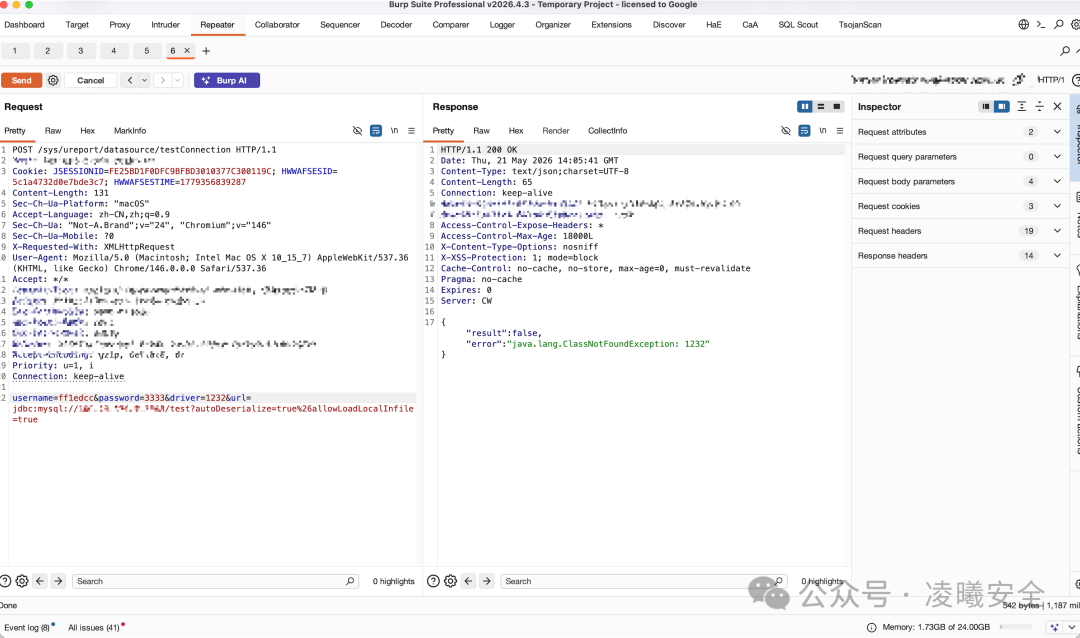The image size is (1080, 638).
Task: Open Repeater send settings gear
Action: click(x=53, y=80)
